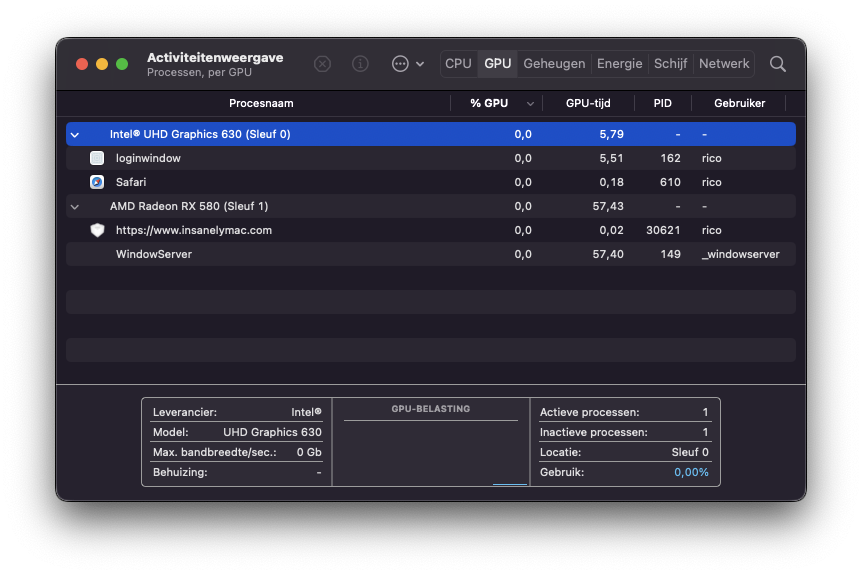Viewport: 862px width, 575px height.
Task: Click the Model value UHD Graphics 630
Action: [272, 432]
